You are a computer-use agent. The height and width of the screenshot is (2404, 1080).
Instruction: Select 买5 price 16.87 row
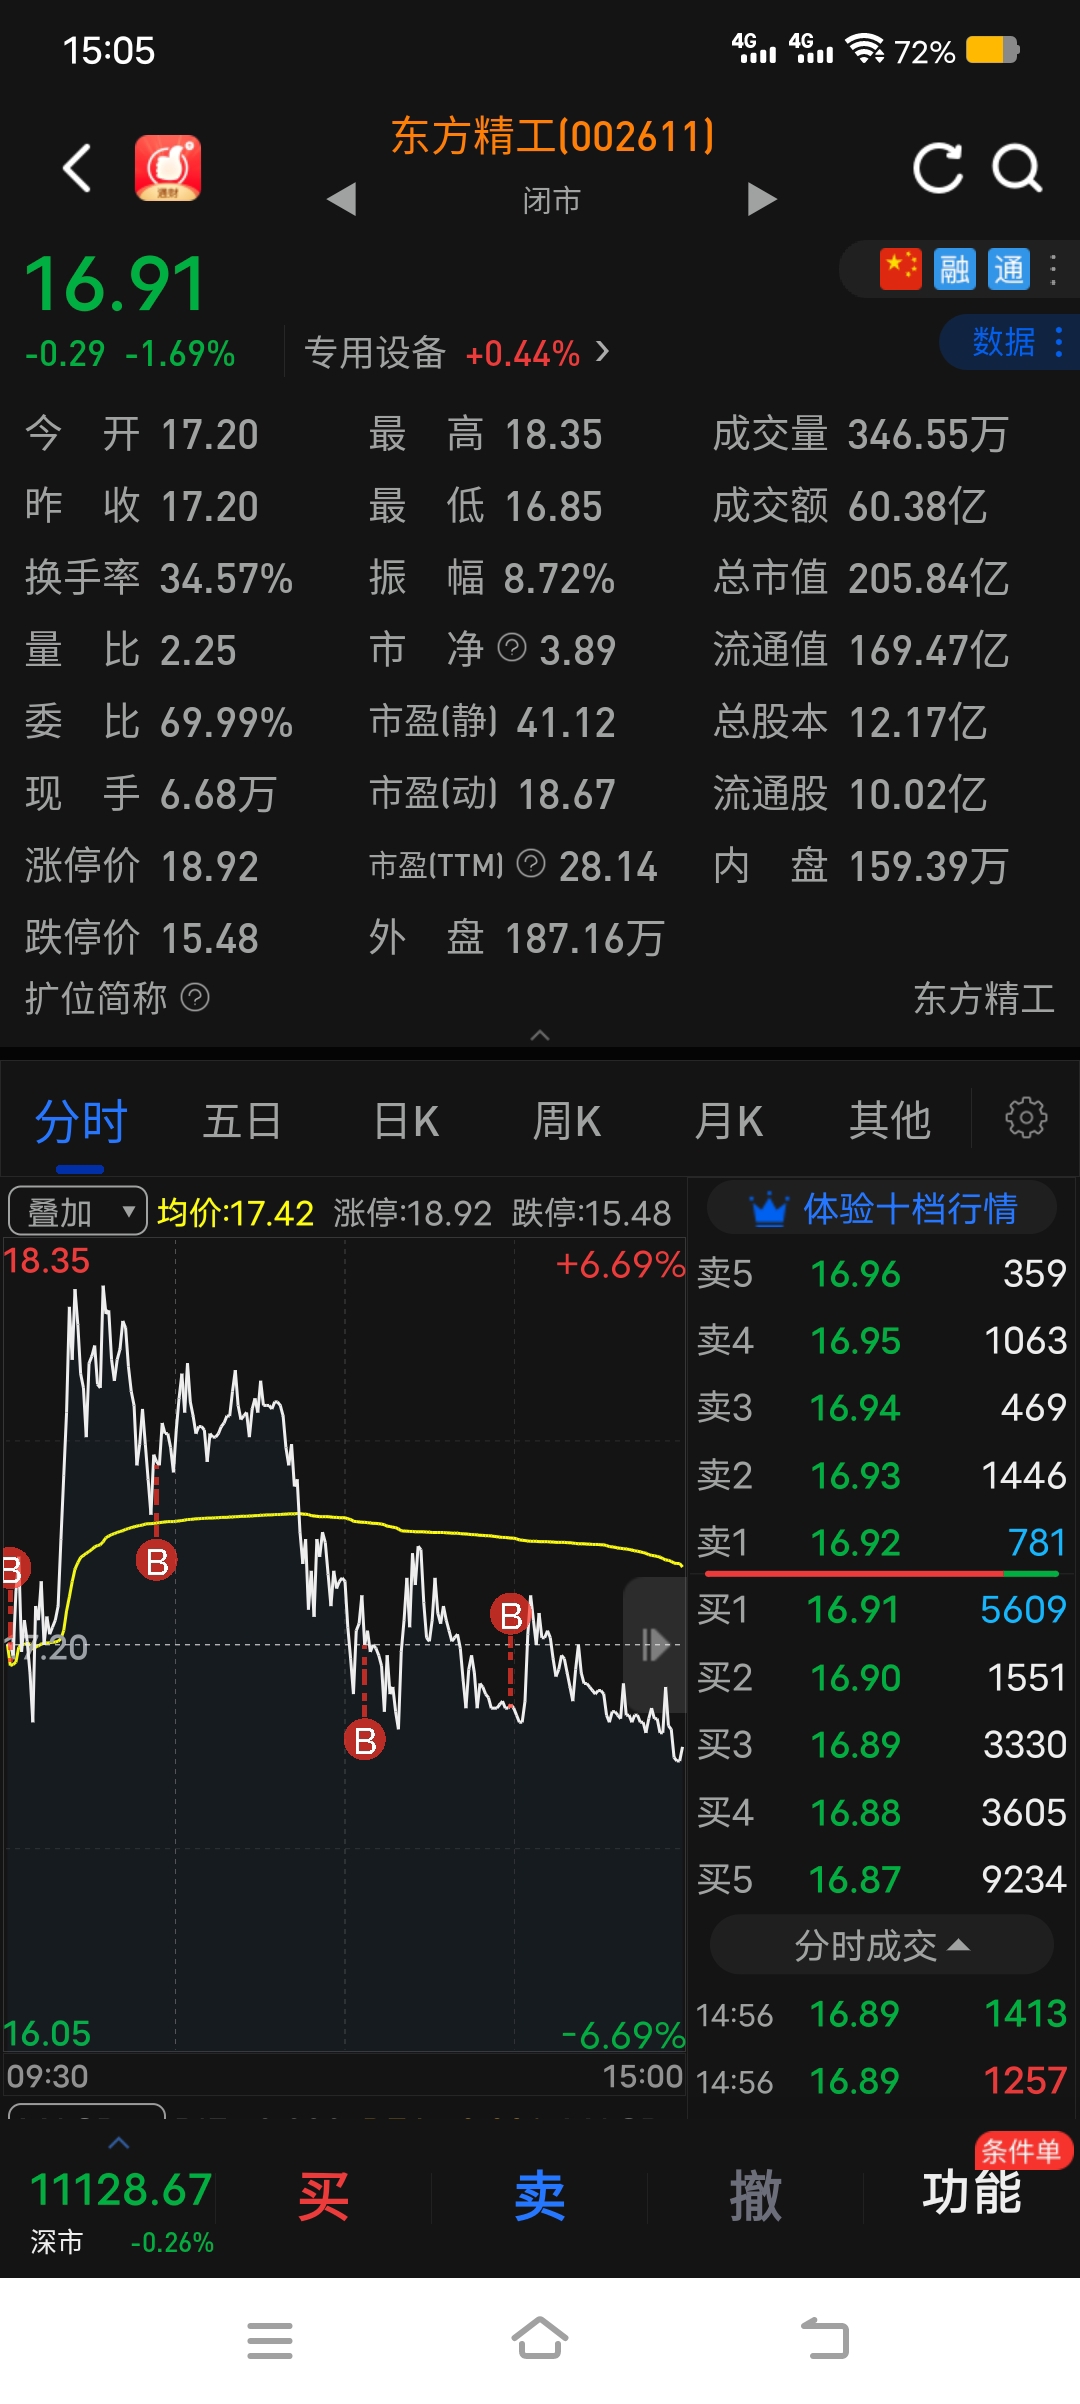[882, 1880]
